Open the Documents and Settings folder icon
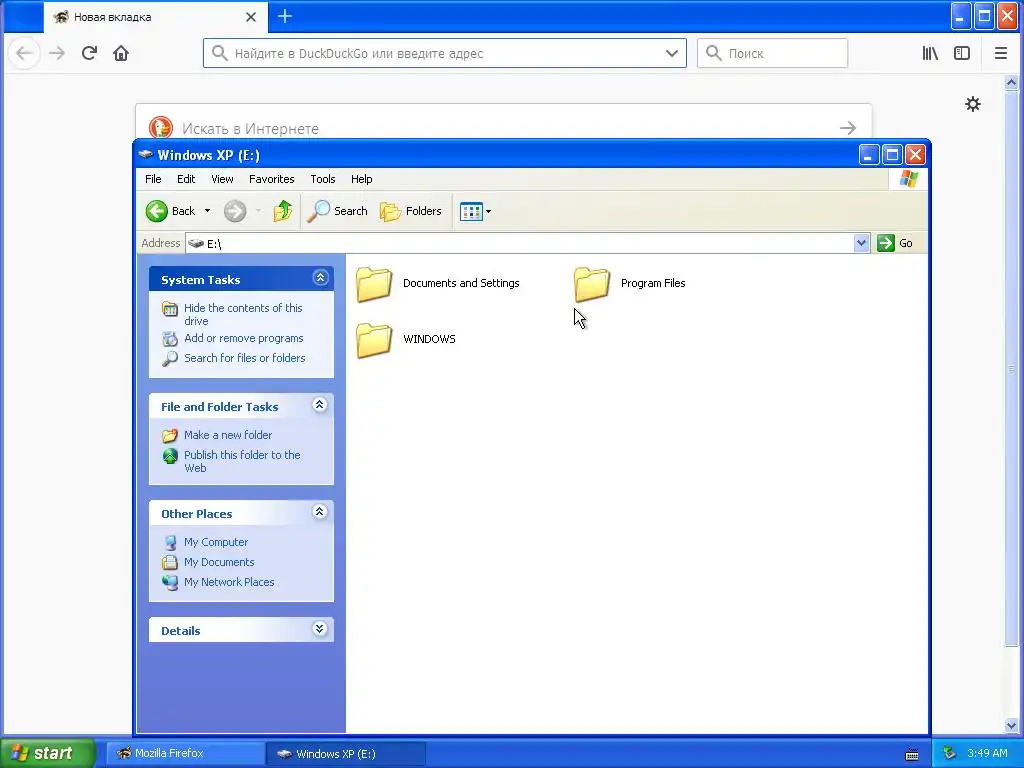 point(374,284)
